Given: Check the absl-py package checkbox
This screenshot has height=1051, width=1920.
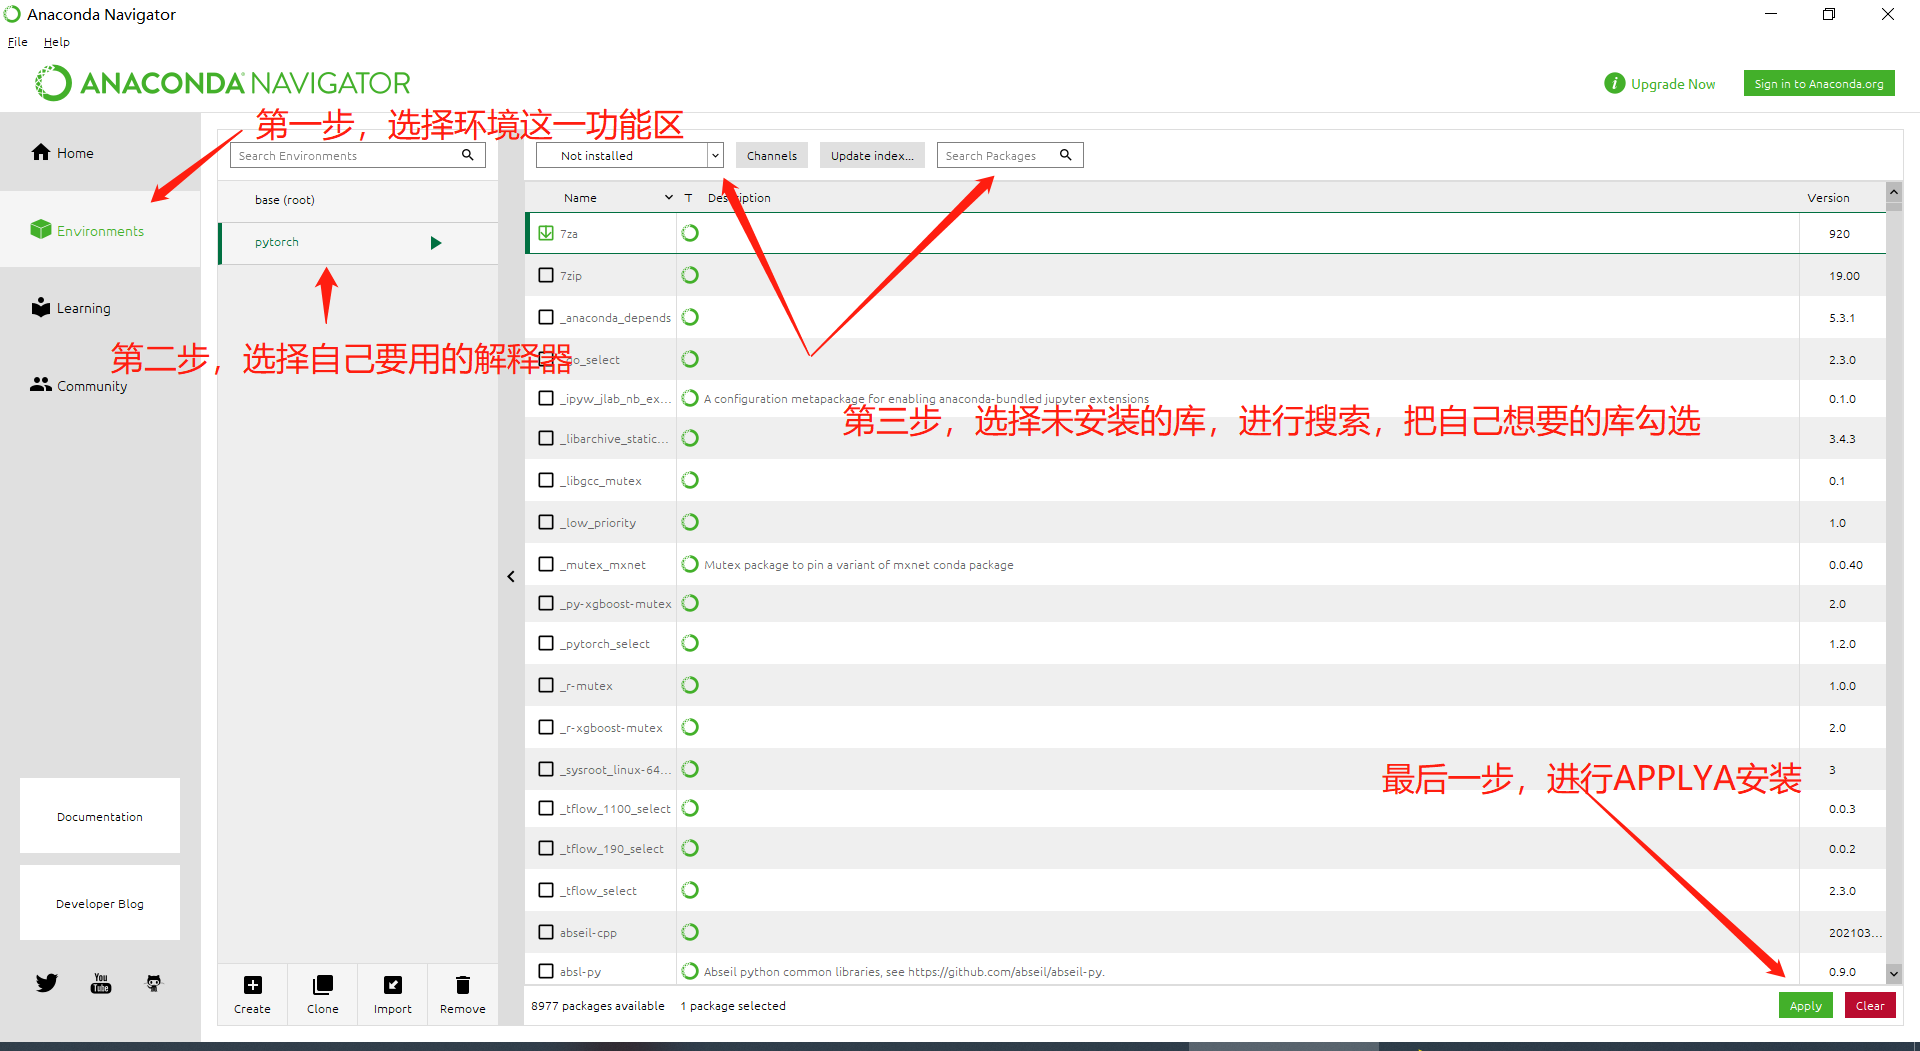Looking at the screenshot, I should [x=546, y=971].
